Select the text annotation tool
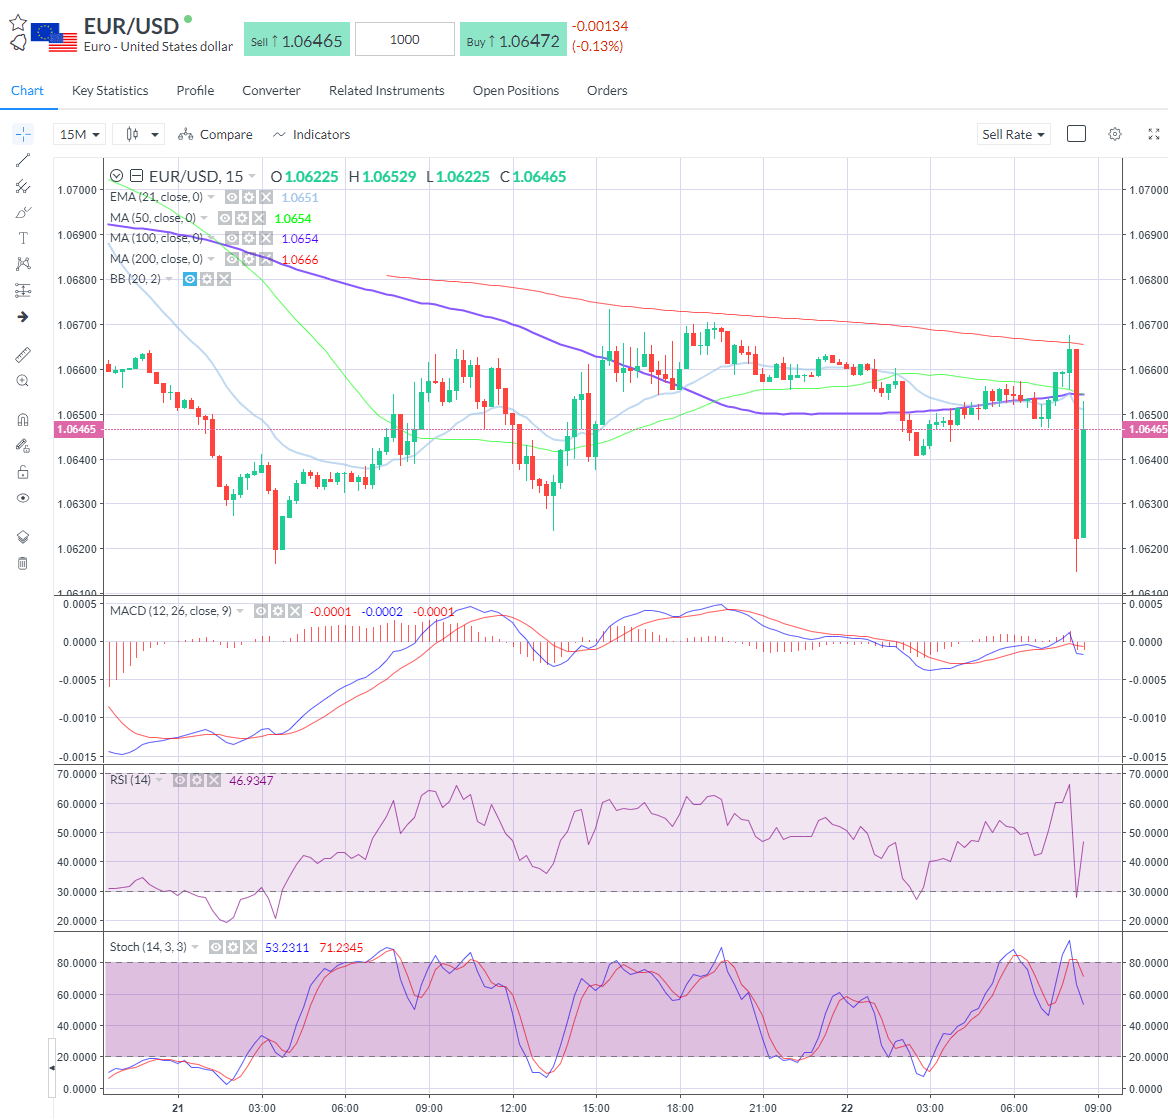 (23, 238)
